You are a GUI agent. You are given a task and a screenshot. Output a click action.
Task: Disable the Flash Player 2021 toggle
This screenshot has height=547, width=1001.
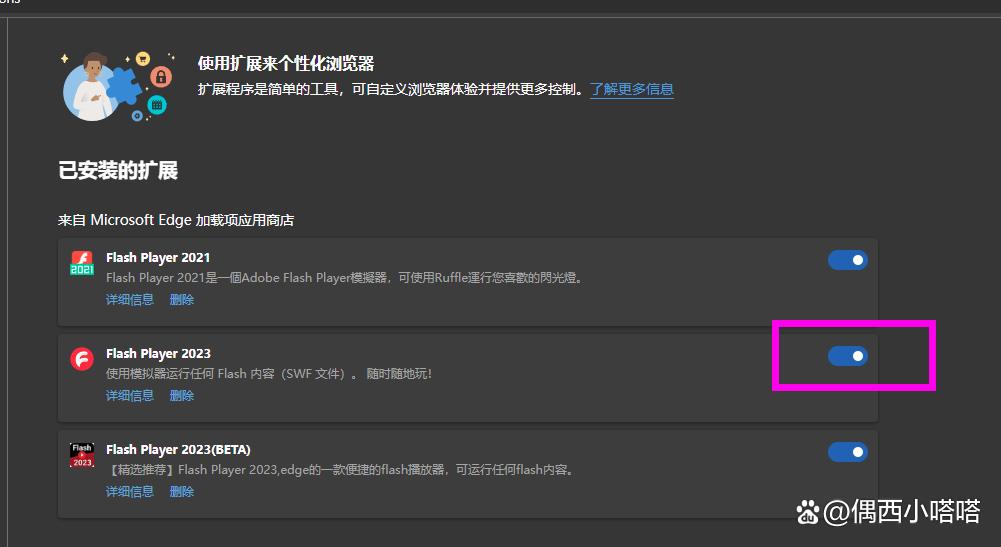848,260
